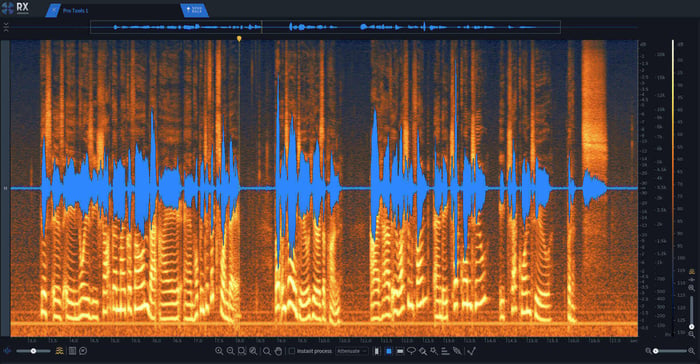Select the Brush selection tool
Screen dimensions: 700x364
pos(423,351)
